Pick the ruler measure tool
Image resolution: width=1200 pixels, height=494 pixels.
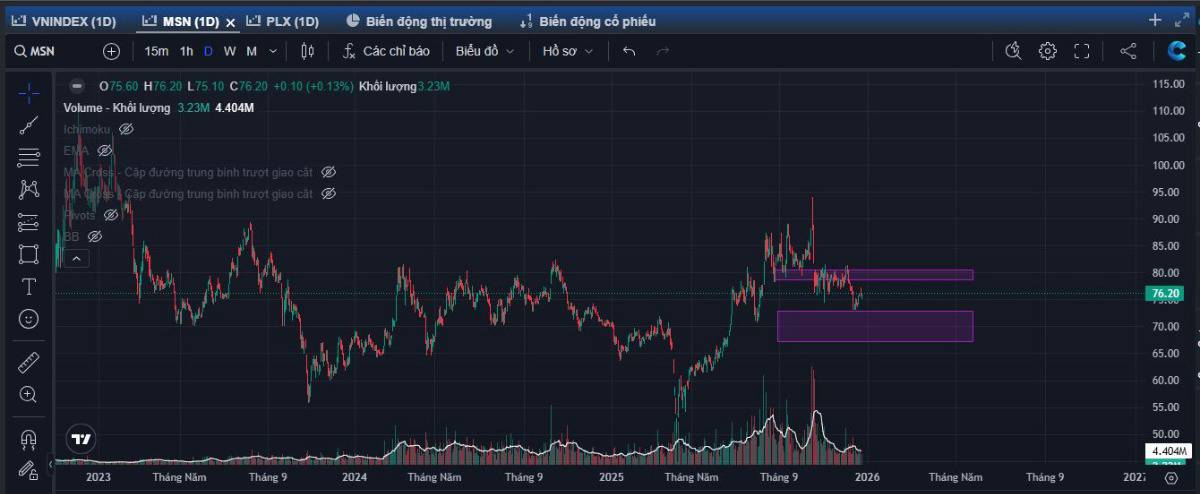pyautogui.click(x=28, y=362)
